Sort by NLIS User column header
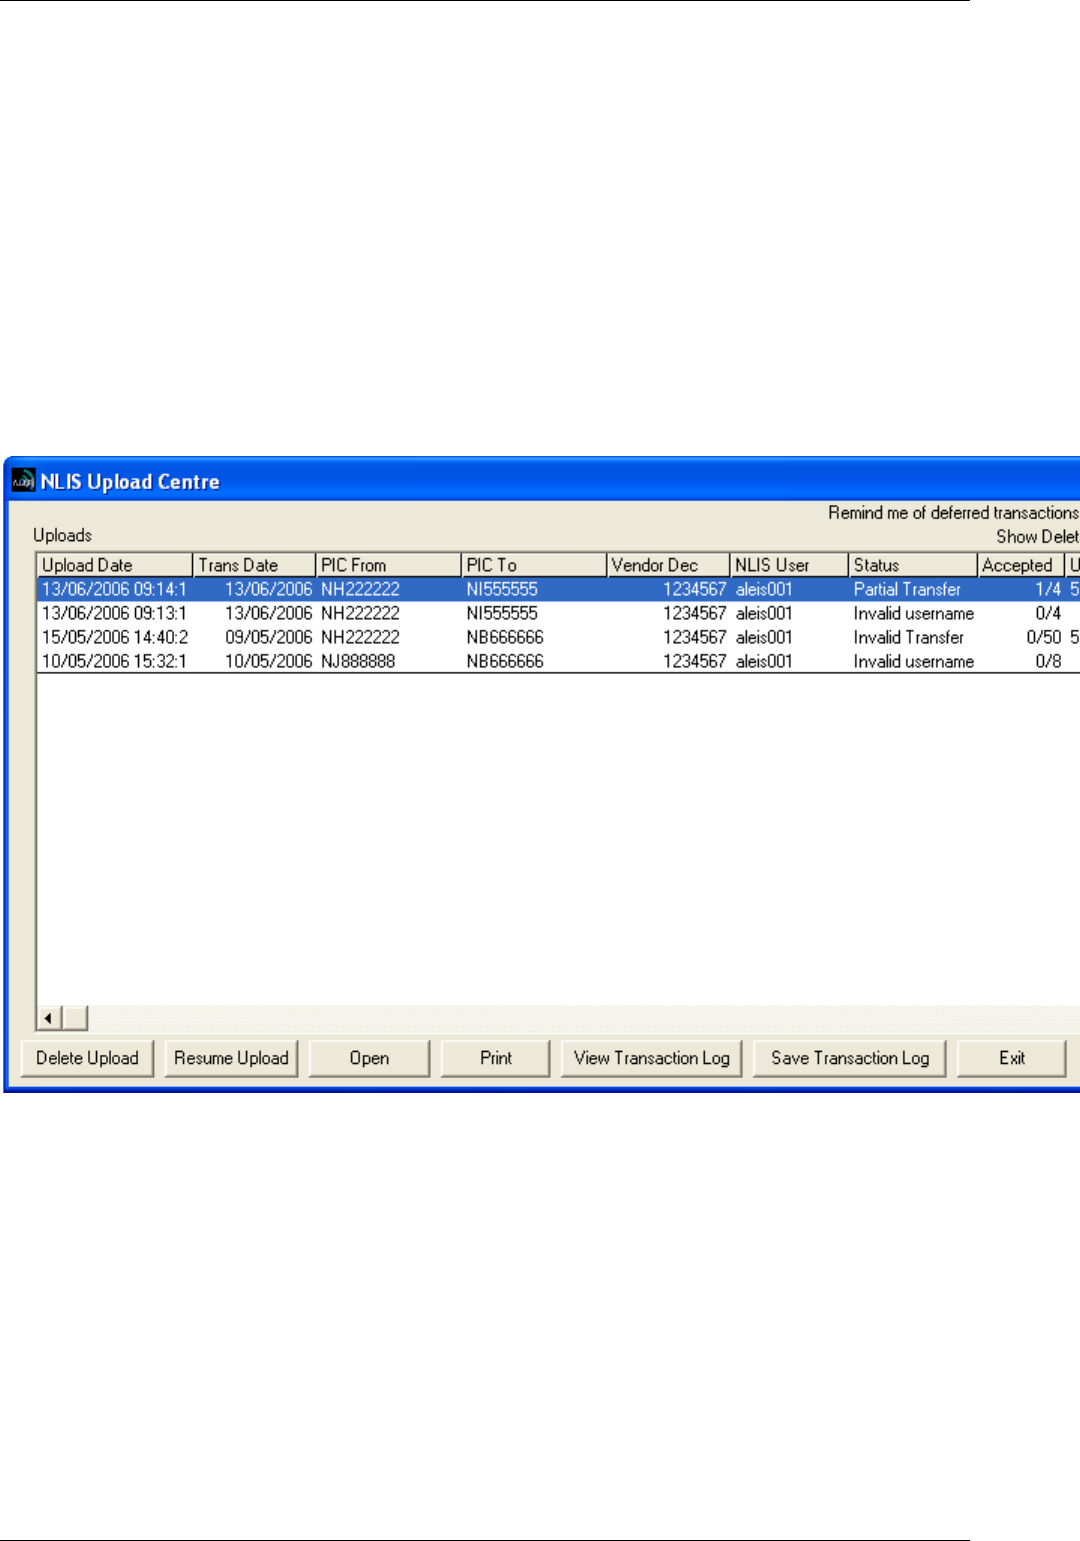The image size is (1080, 1541). [x=789, y=565]
